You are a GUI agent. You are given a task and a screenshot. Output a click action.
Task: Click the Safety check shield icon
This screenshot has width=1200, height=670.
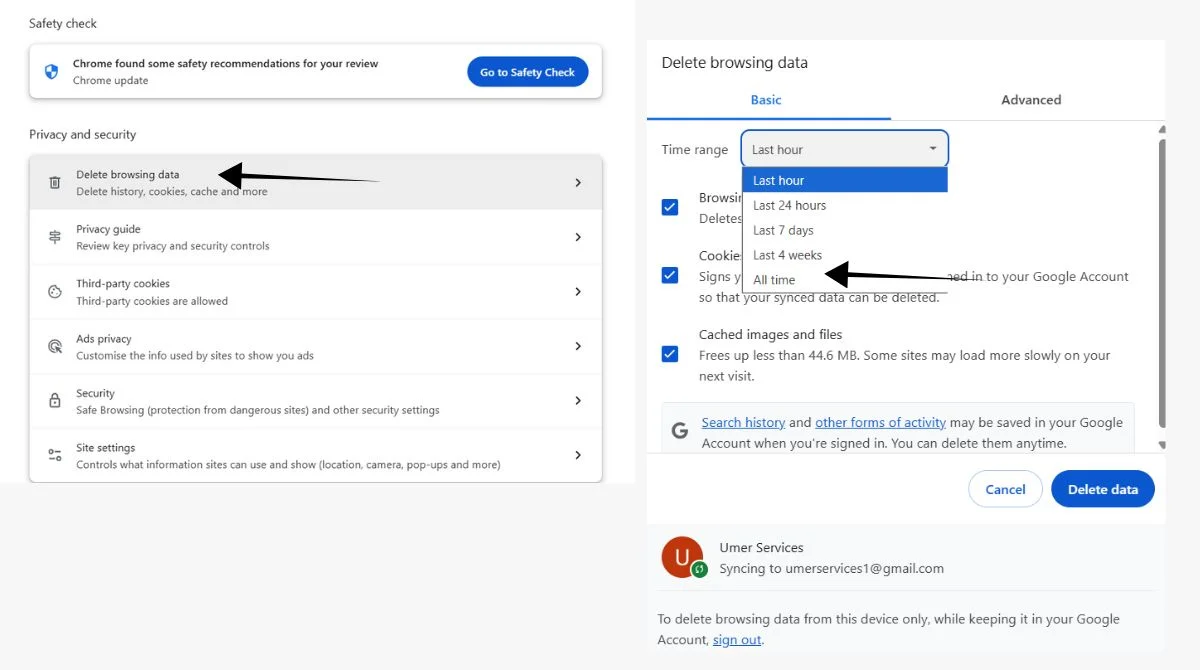52,72
